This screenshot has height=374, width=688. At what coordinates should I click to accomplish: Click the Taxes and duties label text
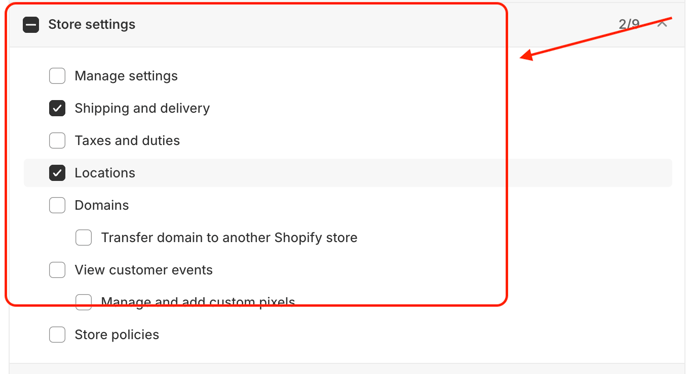(x=127, y=140)
